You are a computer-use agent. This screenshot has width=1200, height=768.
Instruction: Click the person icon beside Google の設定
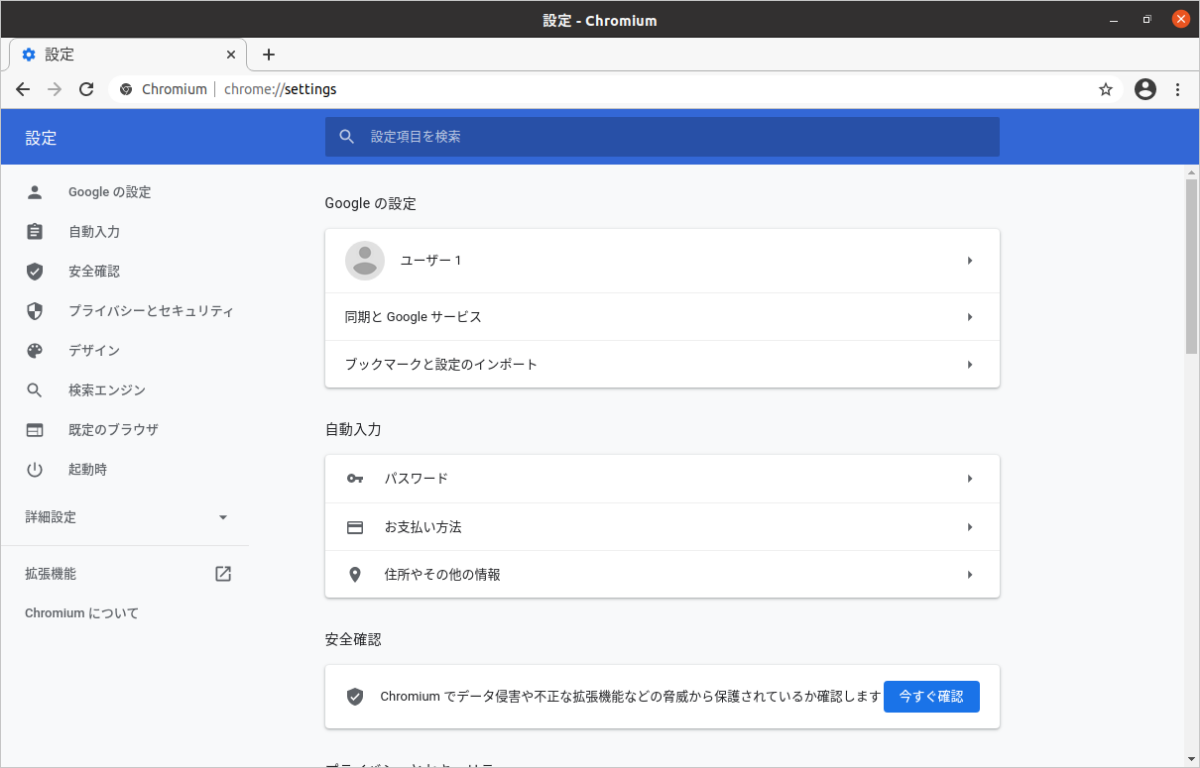pyautogui.click(x=35, y=192)
